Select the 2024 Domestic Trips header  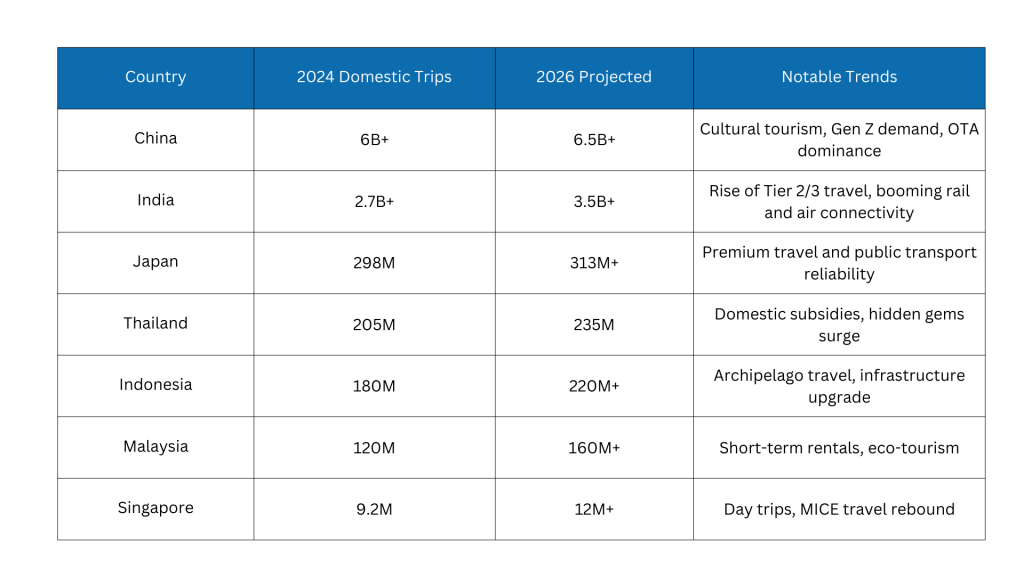coord(374,77)
